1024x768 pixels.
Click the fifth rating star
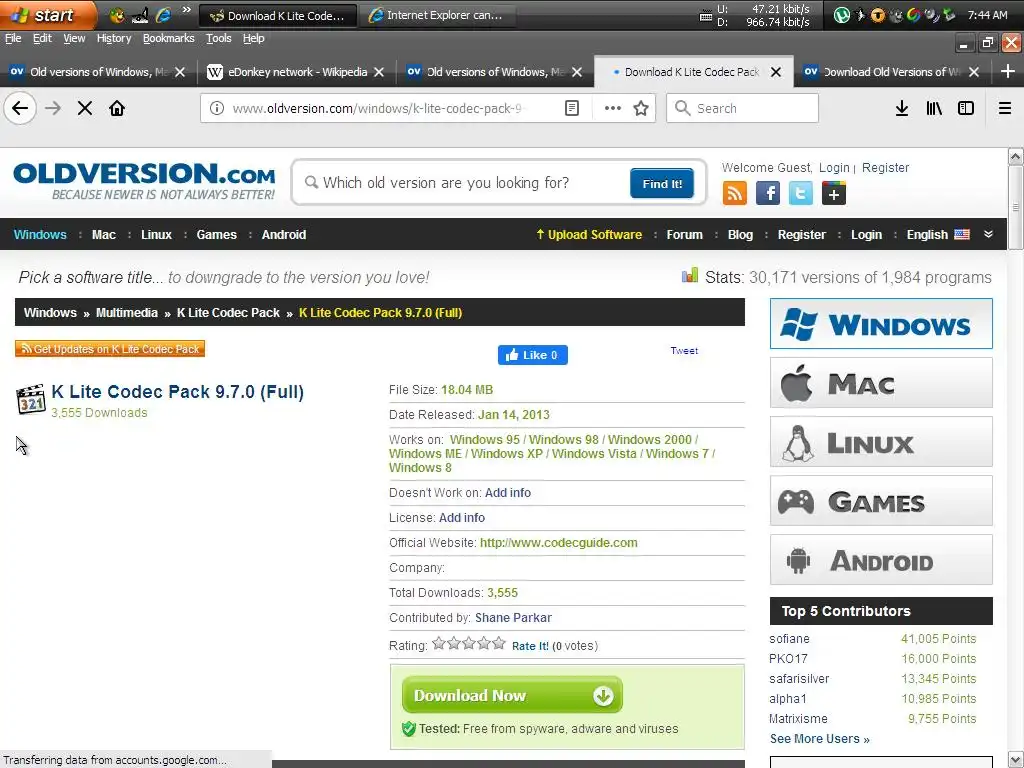pos(499,643)
